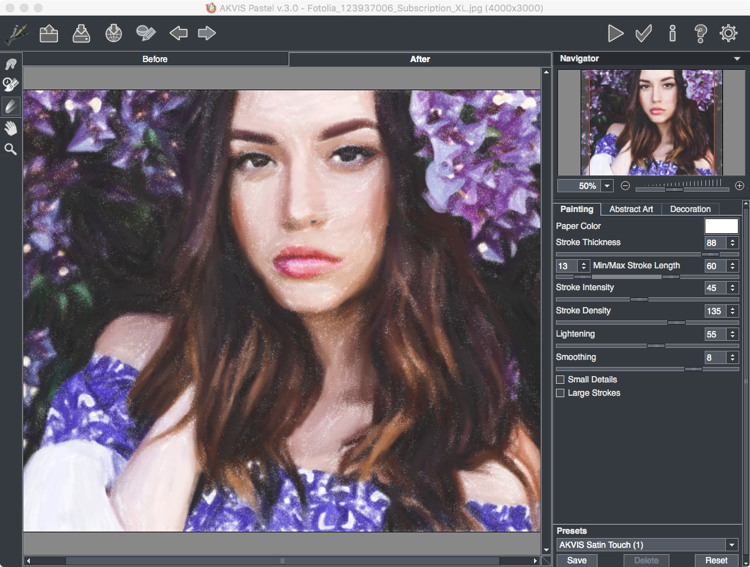Screen dimensions: 750x567
Task: Switch to the Abstract Art tab
Action: pyautogui.click(x=631, y=209)
